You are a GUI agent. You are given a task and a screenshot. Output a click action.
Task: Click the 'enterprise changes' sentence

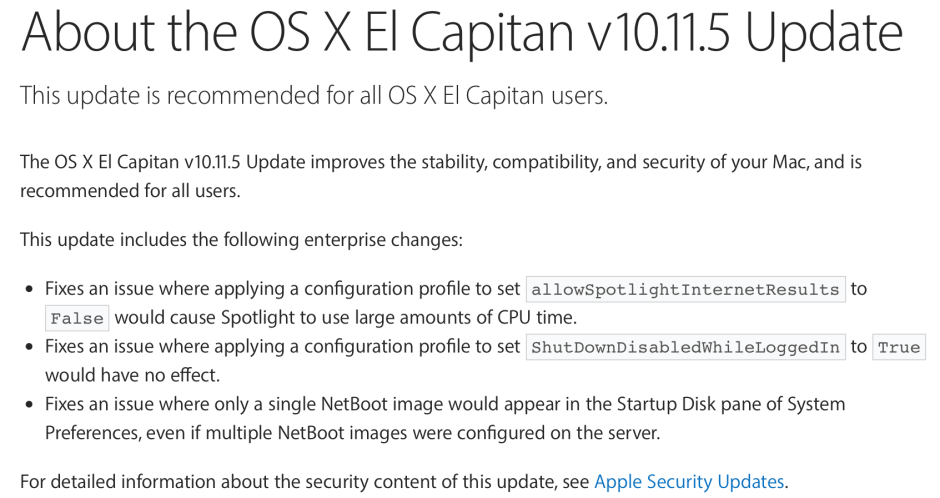(x=238, y=240)
